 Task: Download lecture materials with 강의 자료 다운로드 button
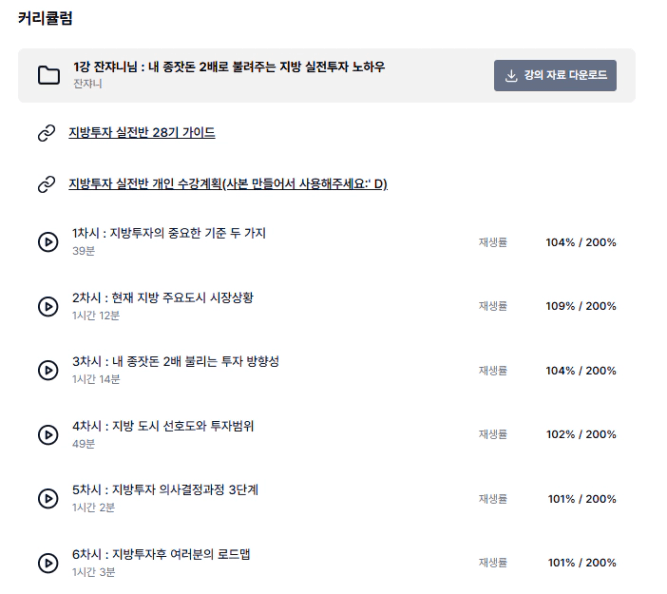pos(555,75)
